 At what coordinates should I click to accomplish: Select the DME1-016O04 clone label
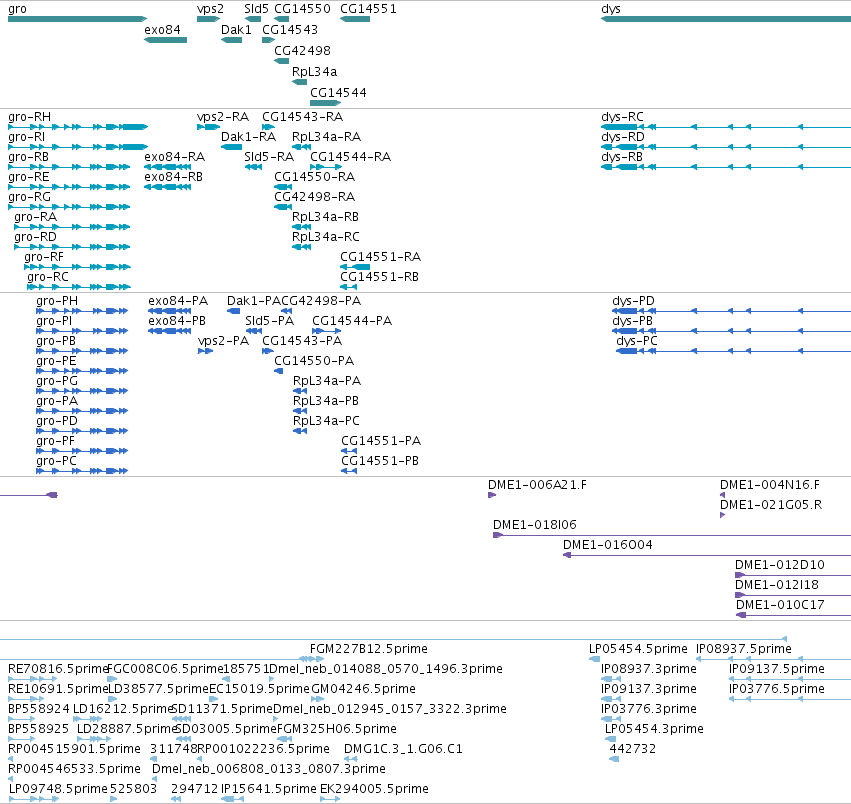pyautogui.click(x=608, y=546)
